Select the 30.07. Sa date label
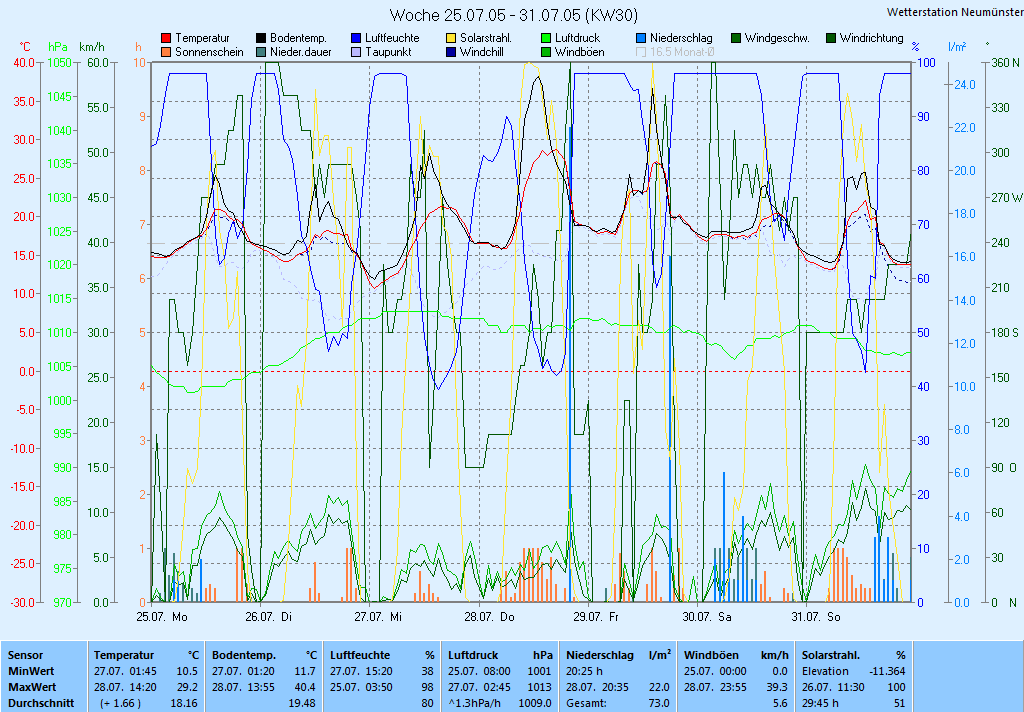Image resolution: width=1024 pixels, height=712 pixels. [707, 617]
